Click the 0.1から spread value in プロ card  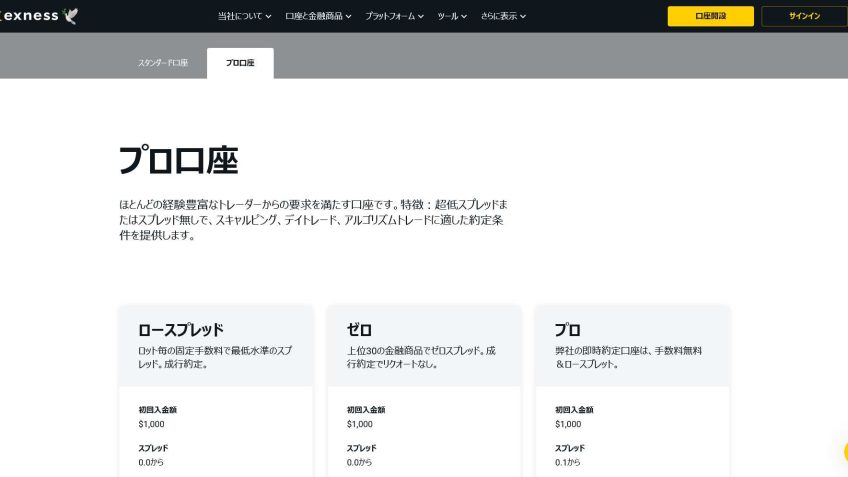point(568,462)
